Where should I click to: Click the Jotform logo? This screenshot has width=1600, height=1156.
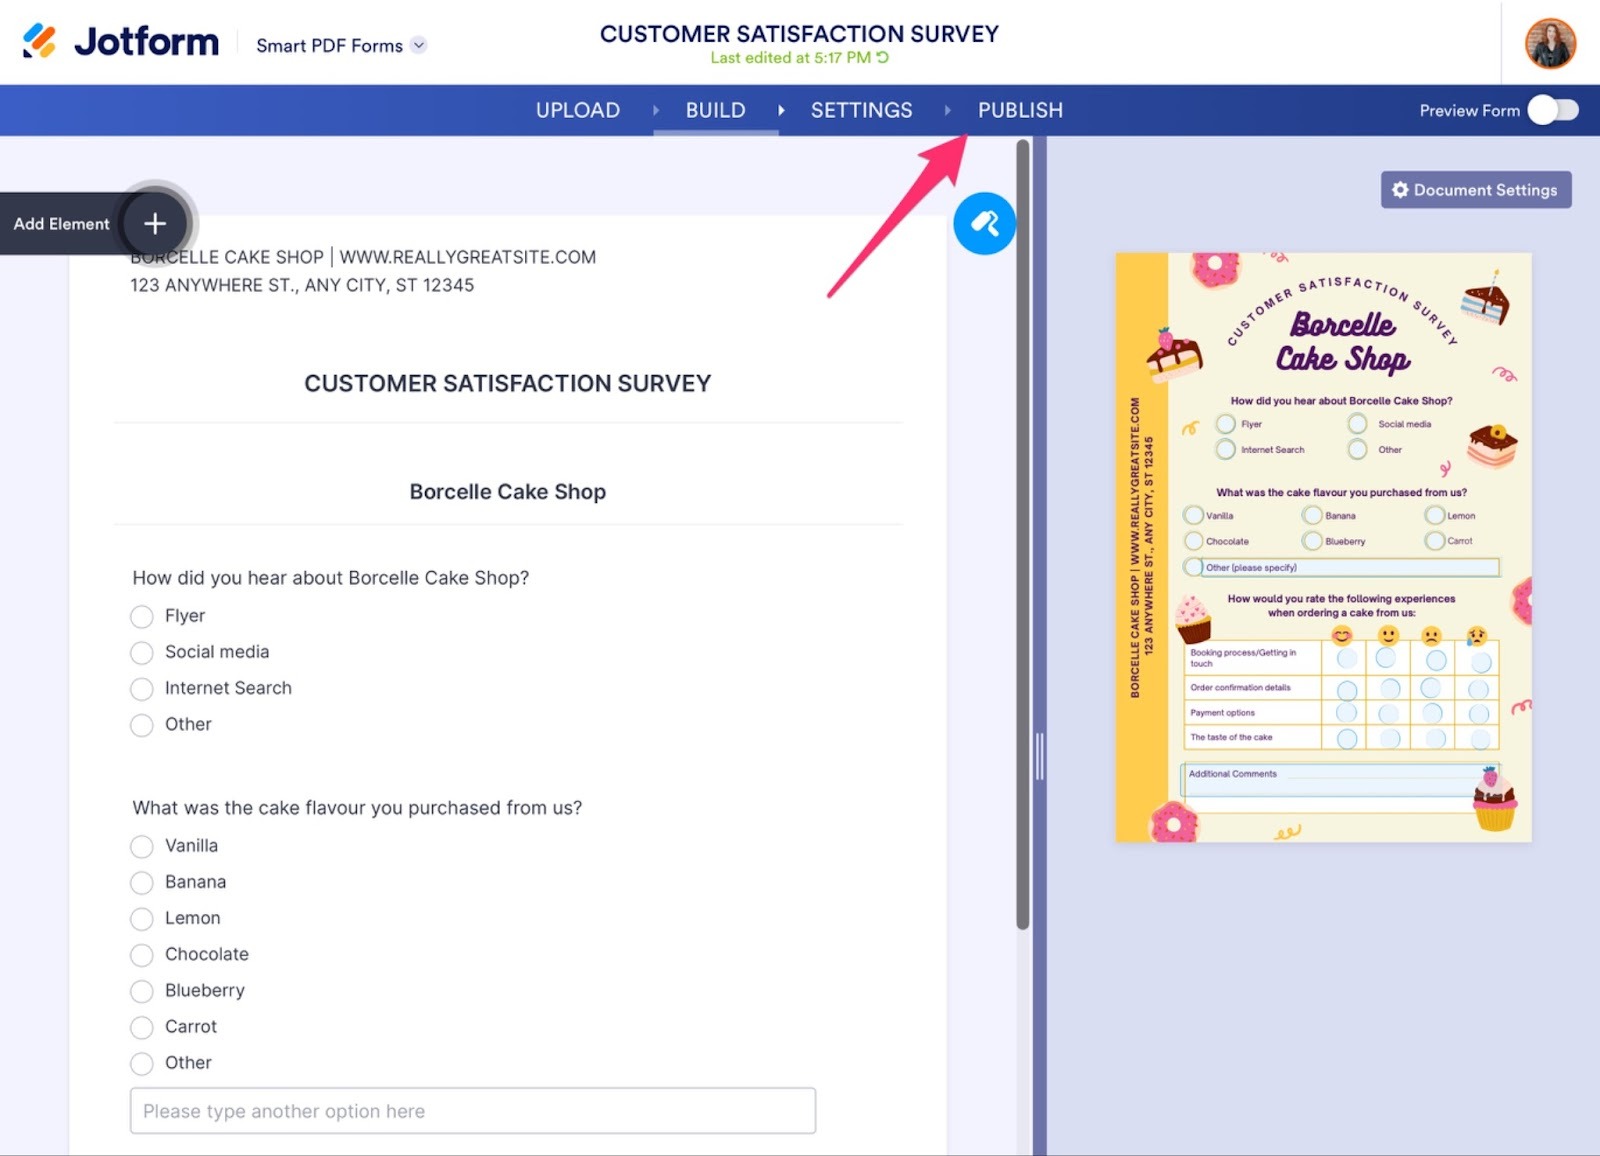120,41
